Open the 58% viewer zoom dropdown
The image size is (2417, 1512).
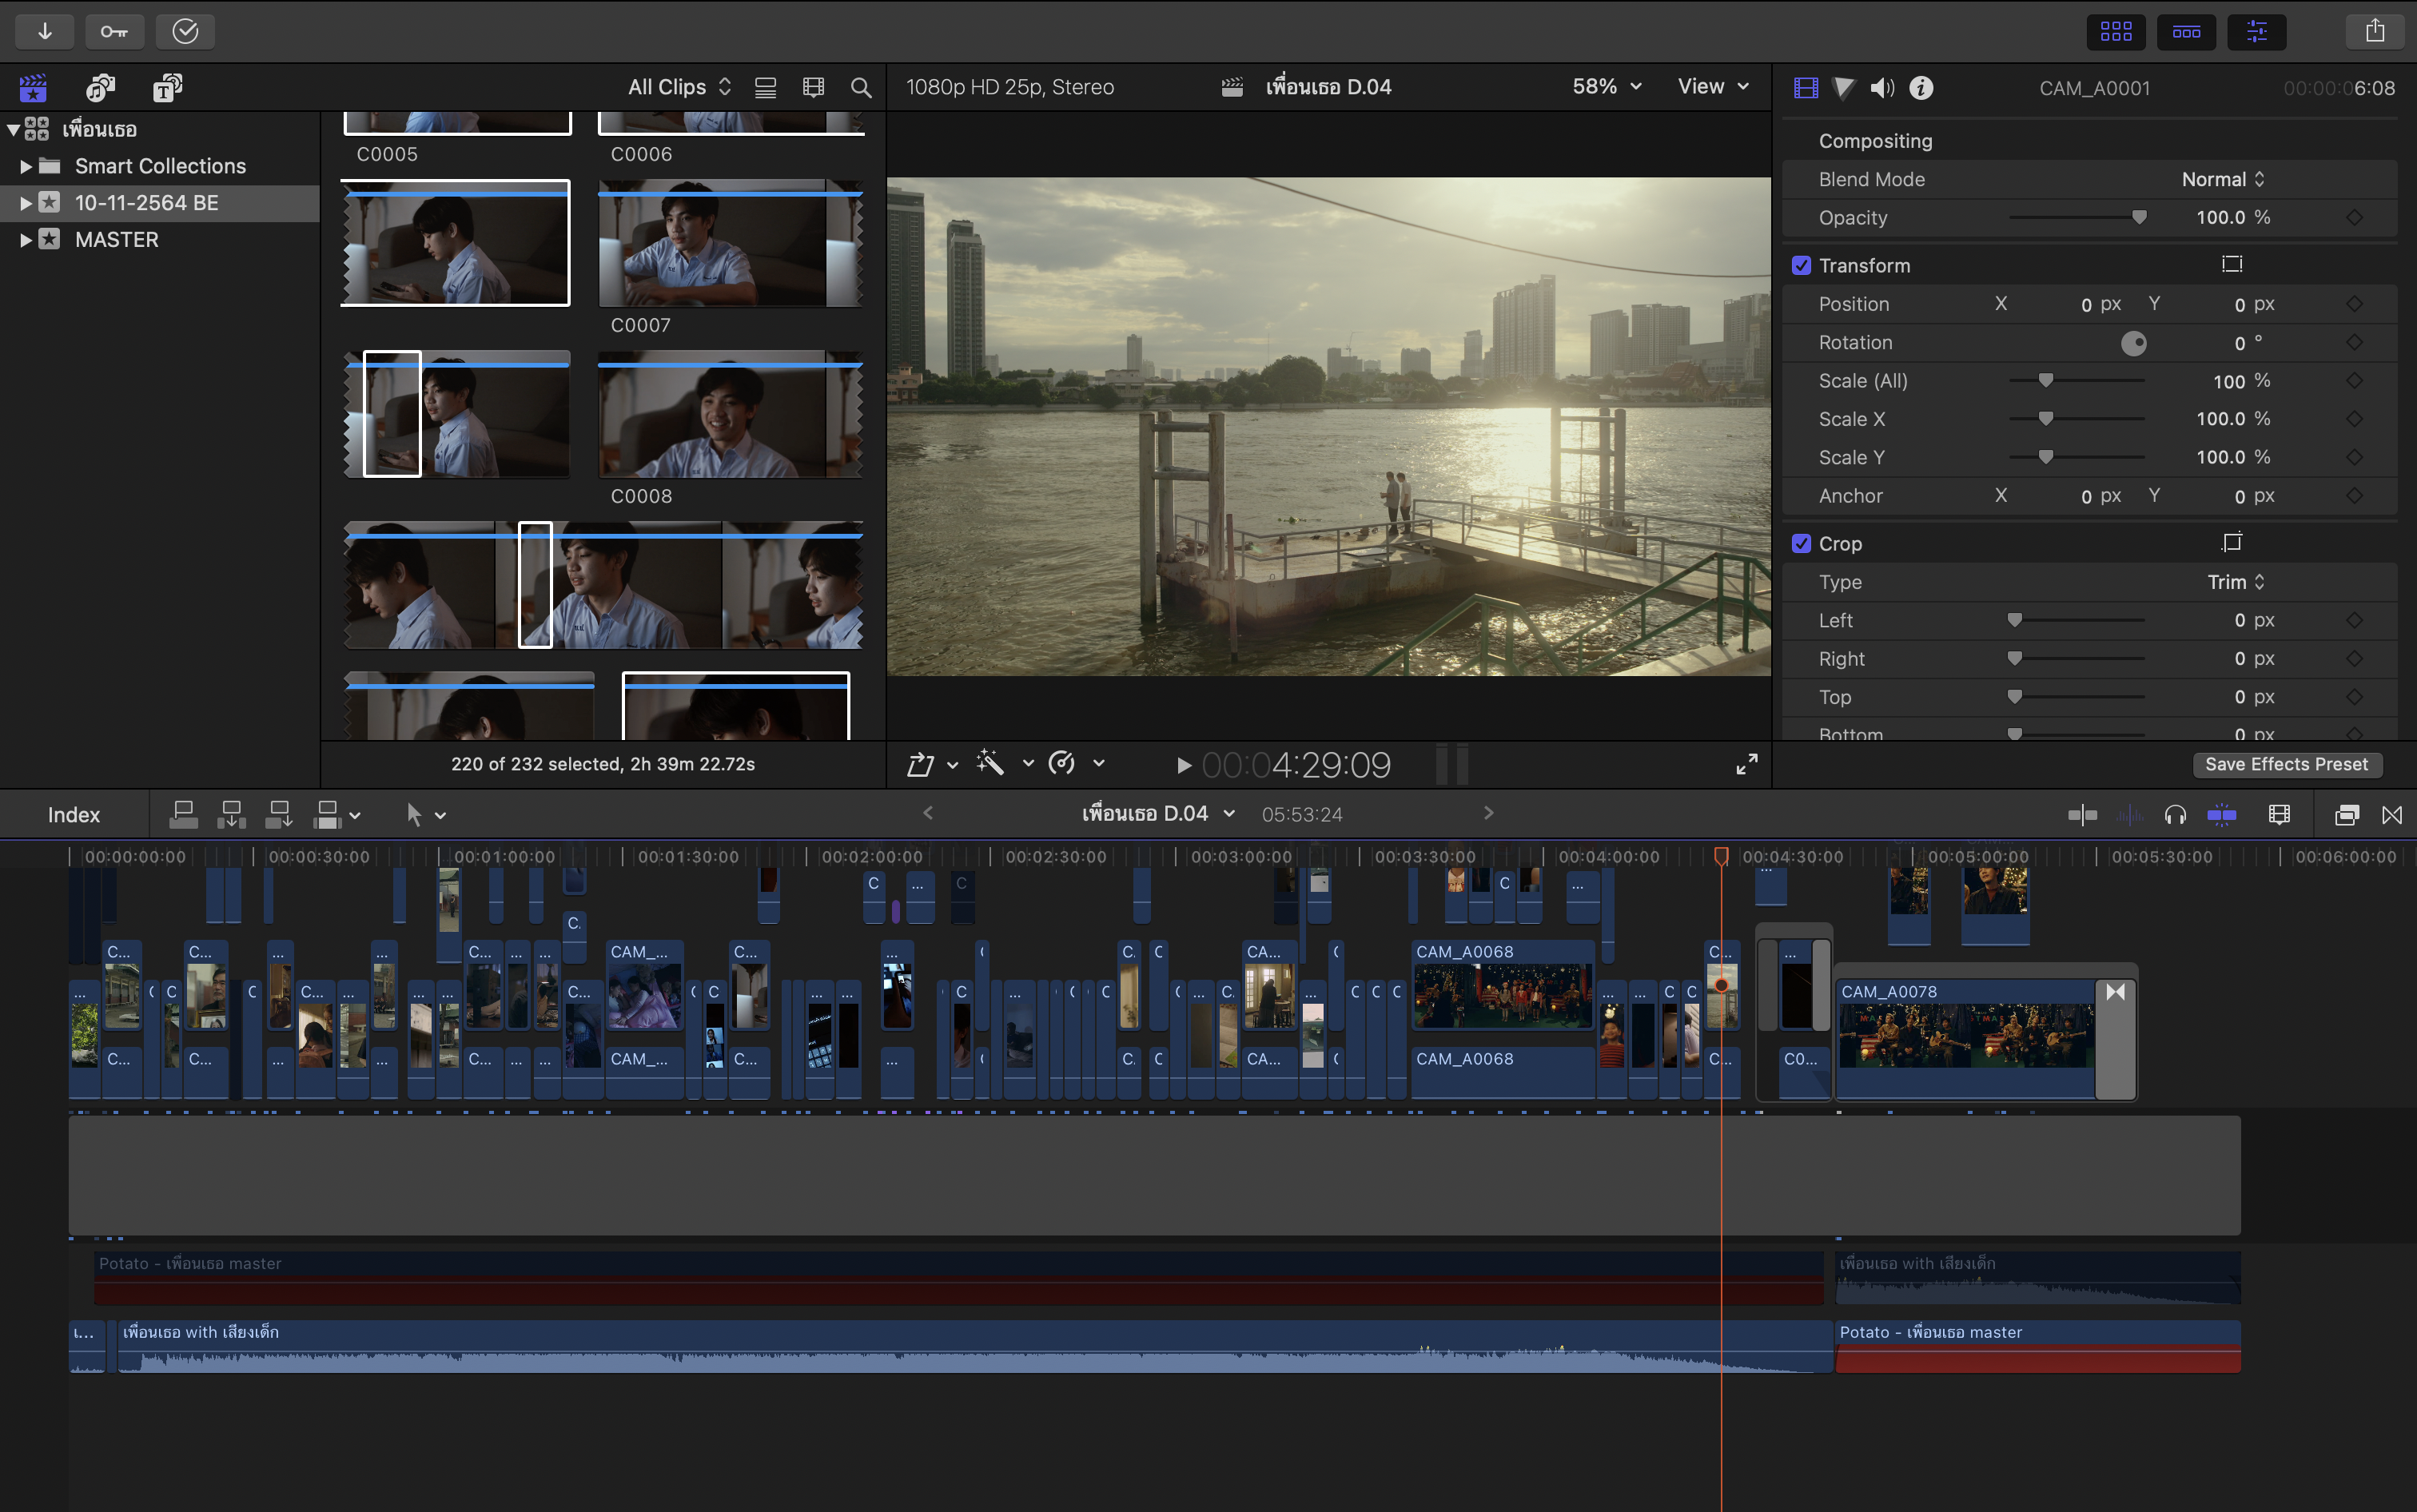point(1606,87)
